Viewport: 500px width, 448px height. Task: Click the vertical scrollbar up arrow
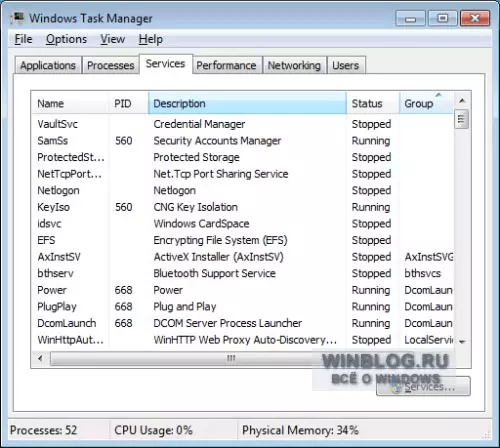pos(462,100)
